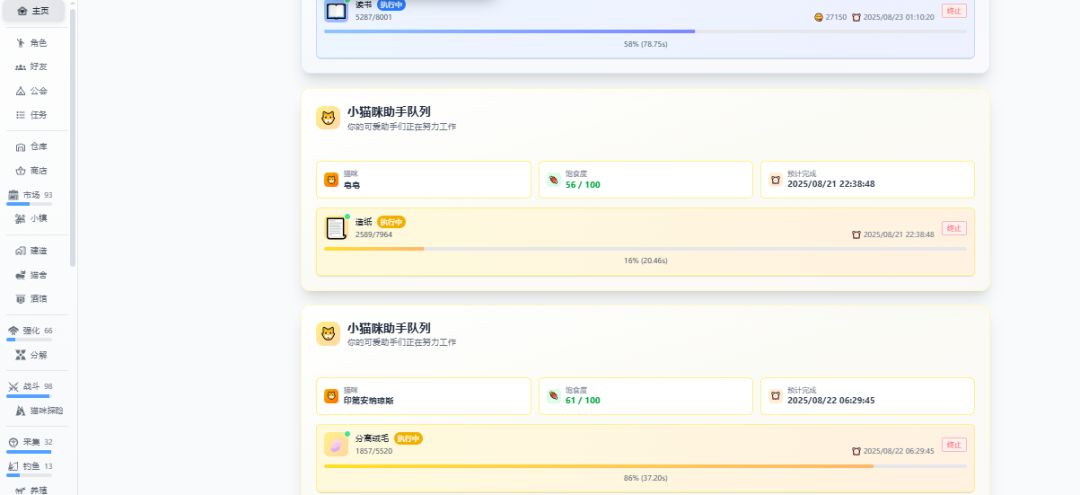Click the 执行中 badge beside 造纸
The width and height of the screenshot is (1080, 495).
tap(391, 222)
